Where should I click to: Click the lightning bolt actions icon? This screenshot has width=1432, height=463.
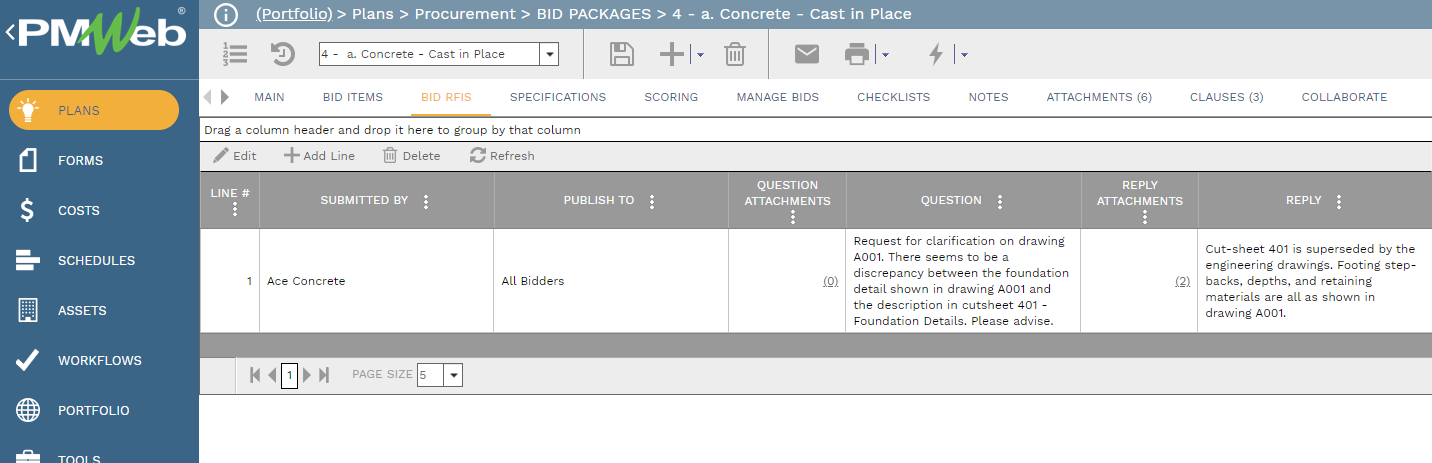pyautogui.click(x=936, y=54)
